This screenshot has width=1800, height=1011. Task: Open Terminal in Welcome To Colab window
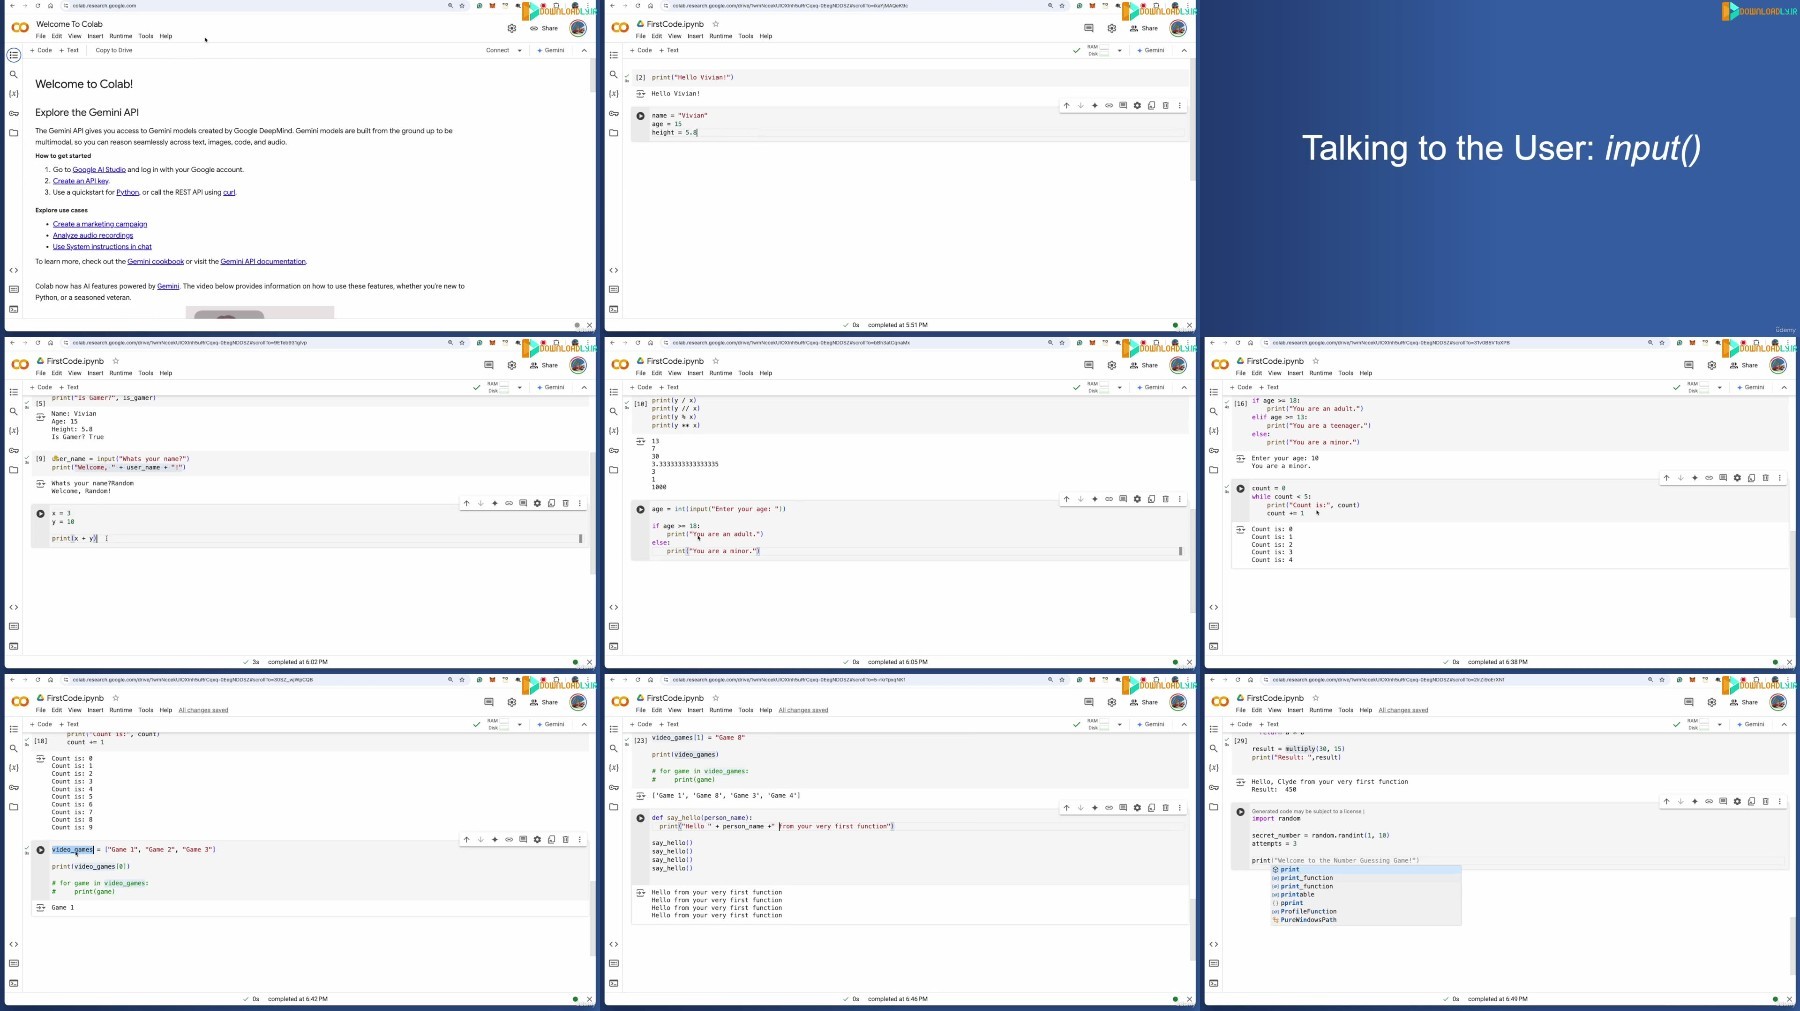click(13, 309)
